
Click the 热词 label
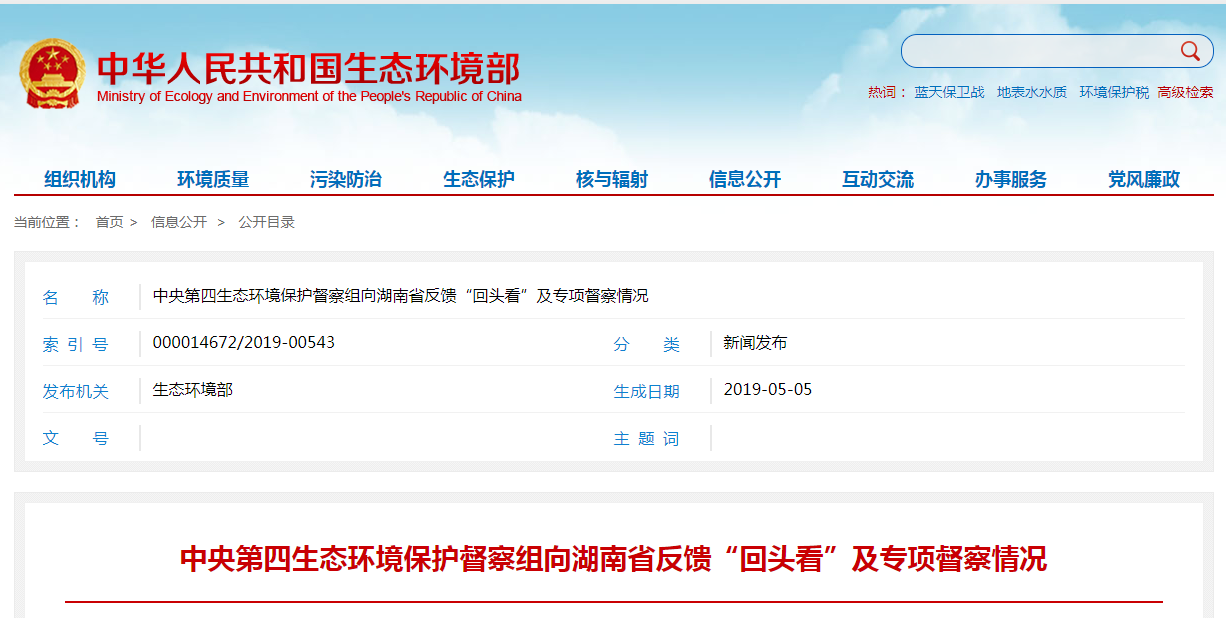(x=886, y=92)
